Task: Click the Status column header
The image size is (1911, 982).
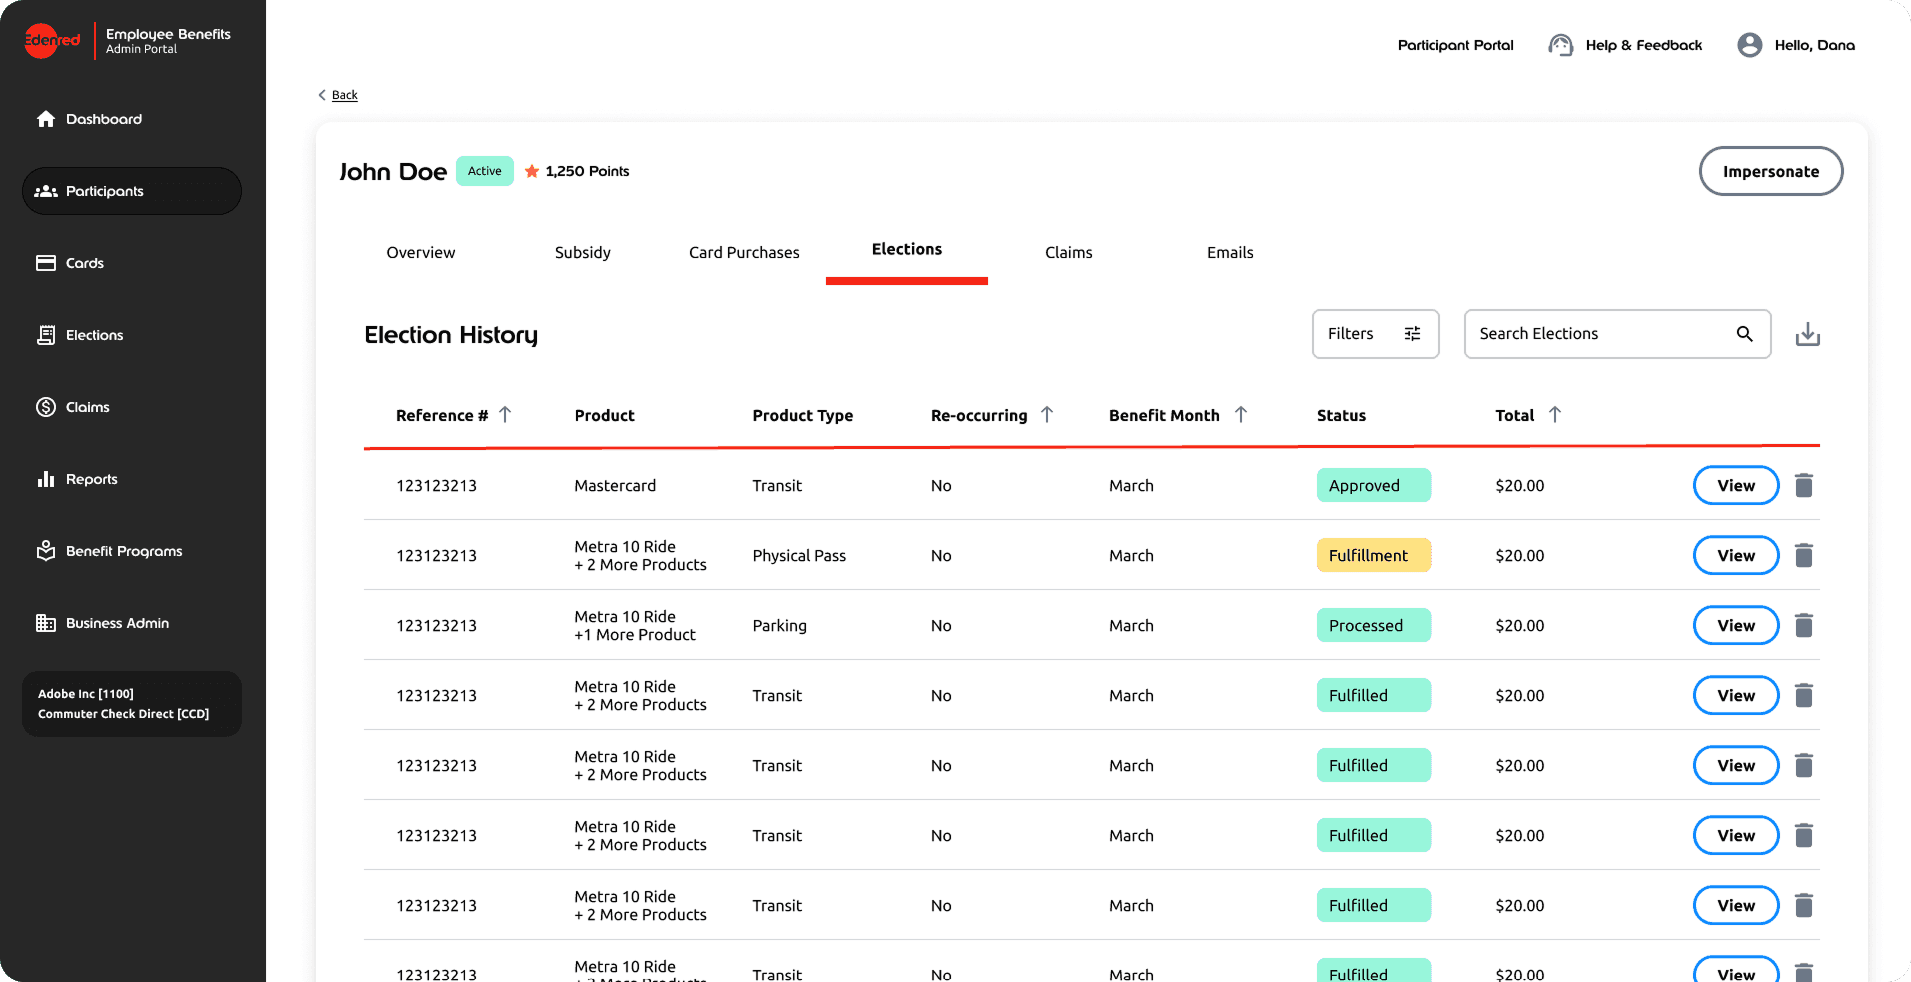Action: [x=1341, y=415]
